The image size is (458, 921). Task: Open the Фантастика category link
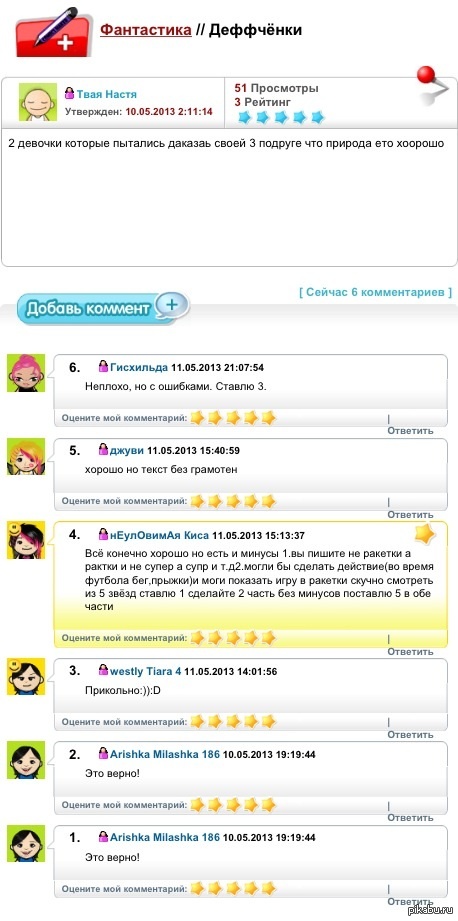146,29
